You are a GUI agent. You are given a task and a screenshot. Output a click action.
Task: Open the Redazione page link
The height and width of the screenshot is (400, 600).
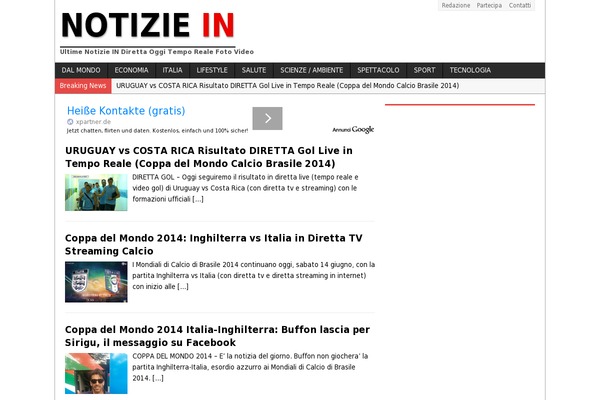456,5
